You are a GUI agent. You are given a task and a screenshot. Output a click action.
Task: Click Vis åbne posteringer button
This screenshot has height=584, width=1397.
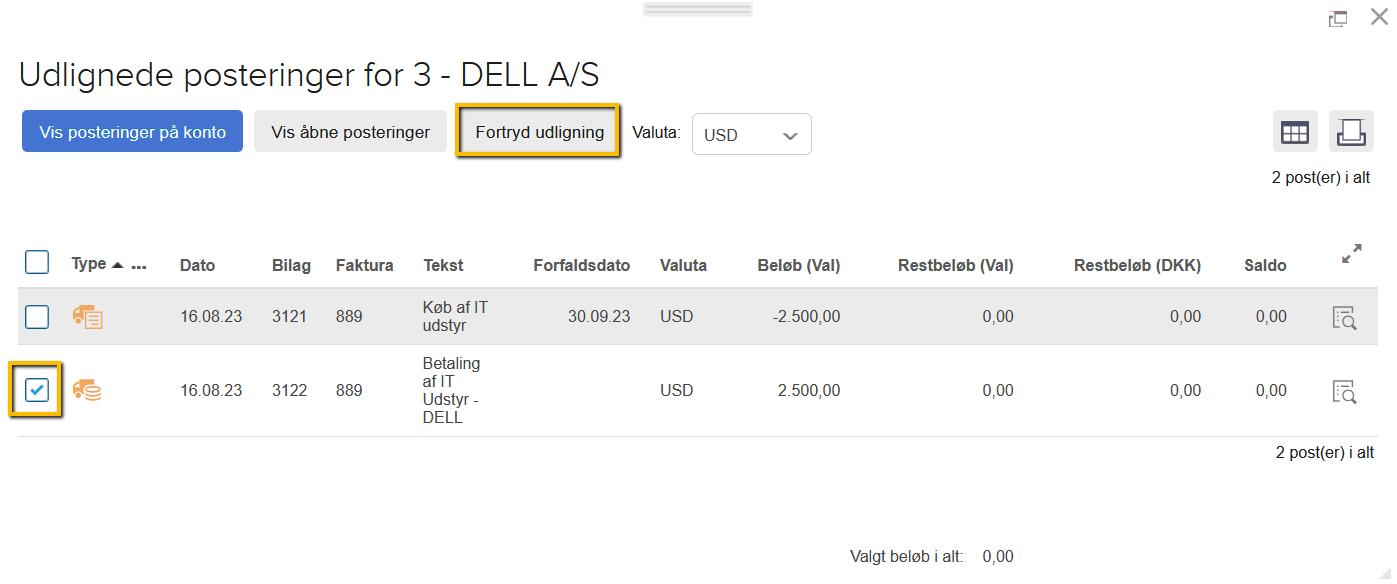[350, 132]
